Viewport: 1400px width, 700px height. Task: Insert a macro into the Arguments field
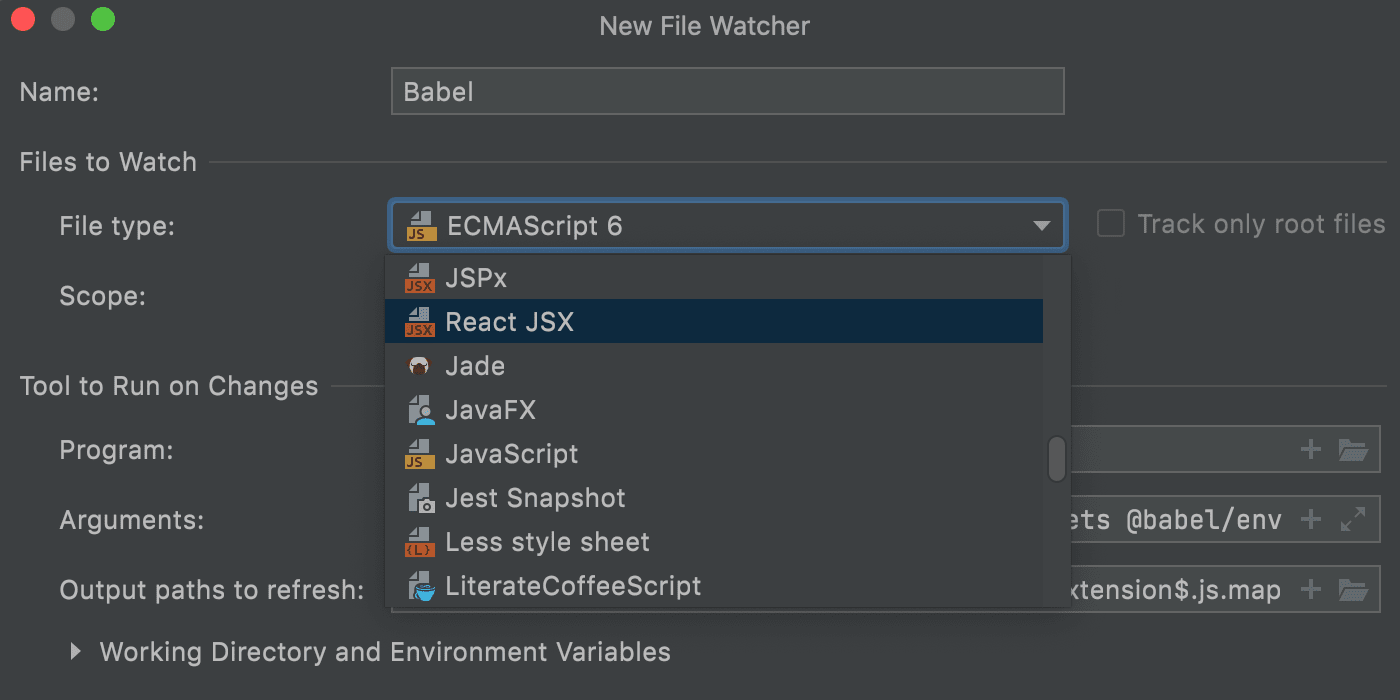pos(1311,520)
